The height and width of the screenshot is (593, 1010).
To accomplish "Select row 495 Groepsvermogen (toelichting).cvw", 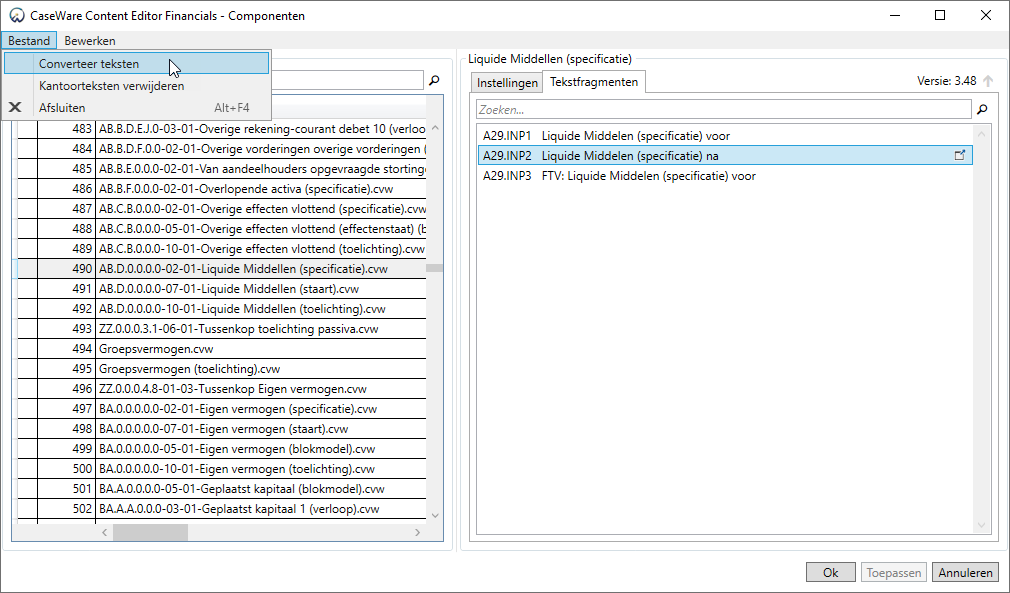I will point(222,368).
